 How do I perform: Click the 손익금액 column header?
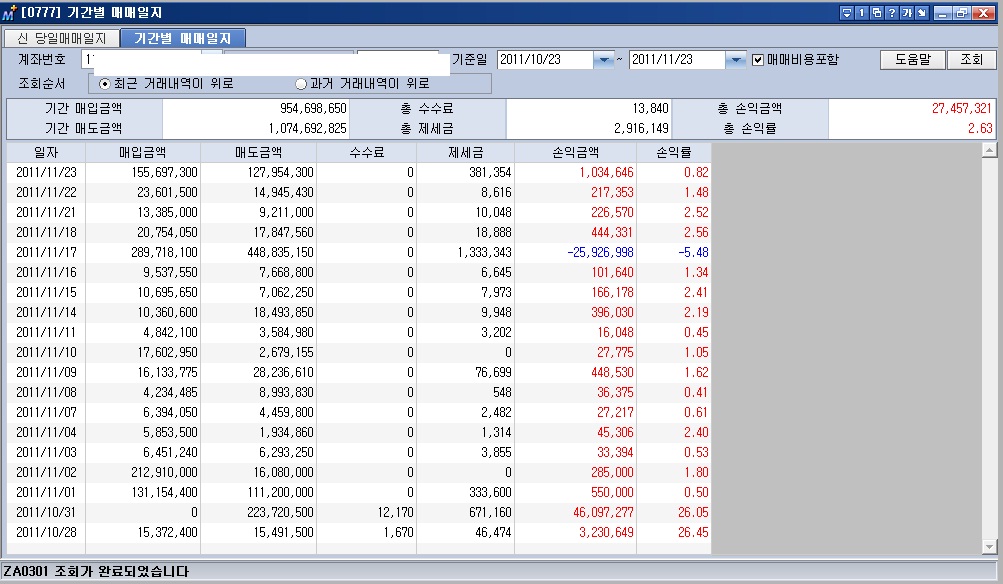[x=575, y=152]
